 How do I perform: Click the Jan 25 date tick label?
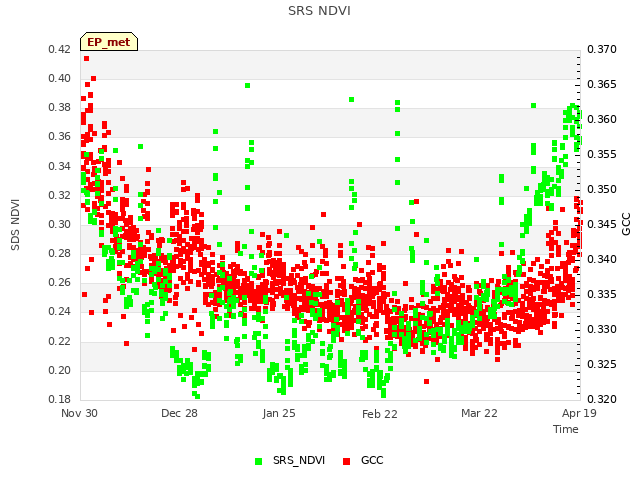(279, 413)
